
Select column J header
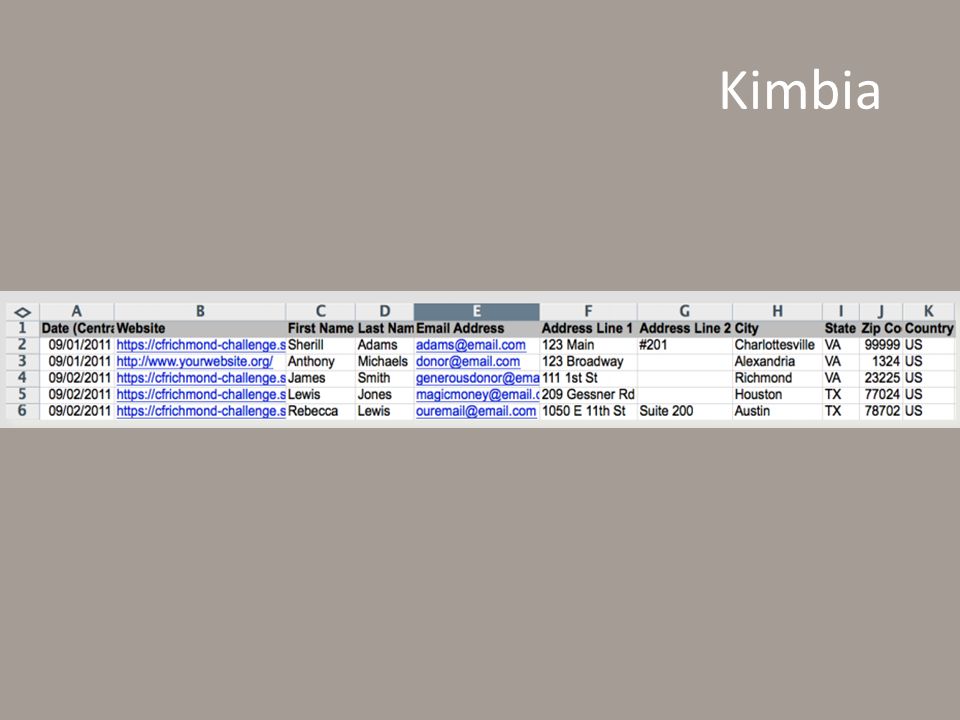[880, 312]
